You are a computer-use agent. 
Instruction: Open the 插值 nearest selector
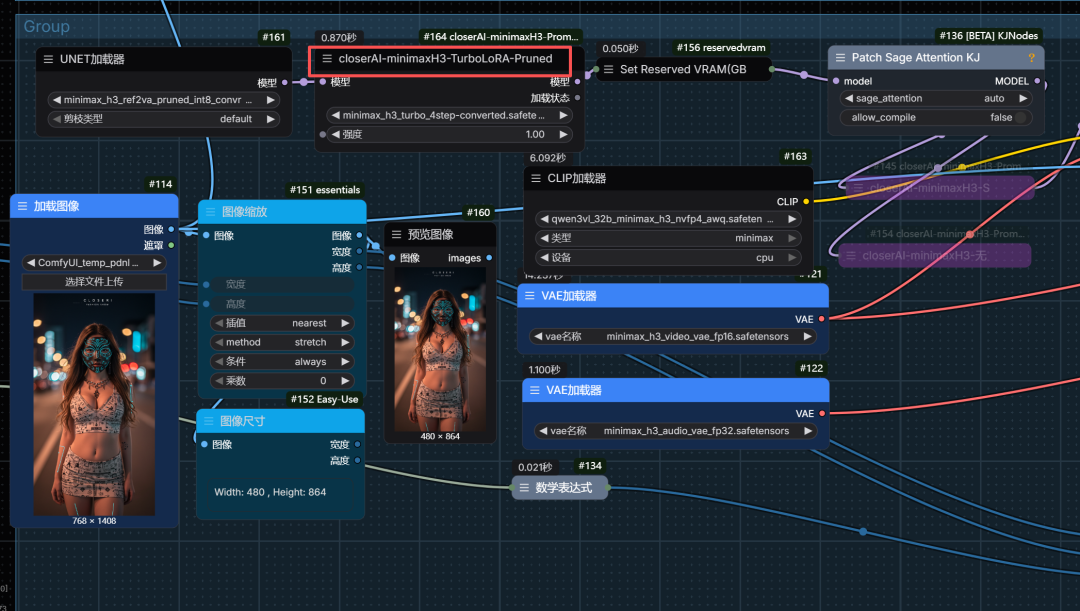click(x=282, y=323)
